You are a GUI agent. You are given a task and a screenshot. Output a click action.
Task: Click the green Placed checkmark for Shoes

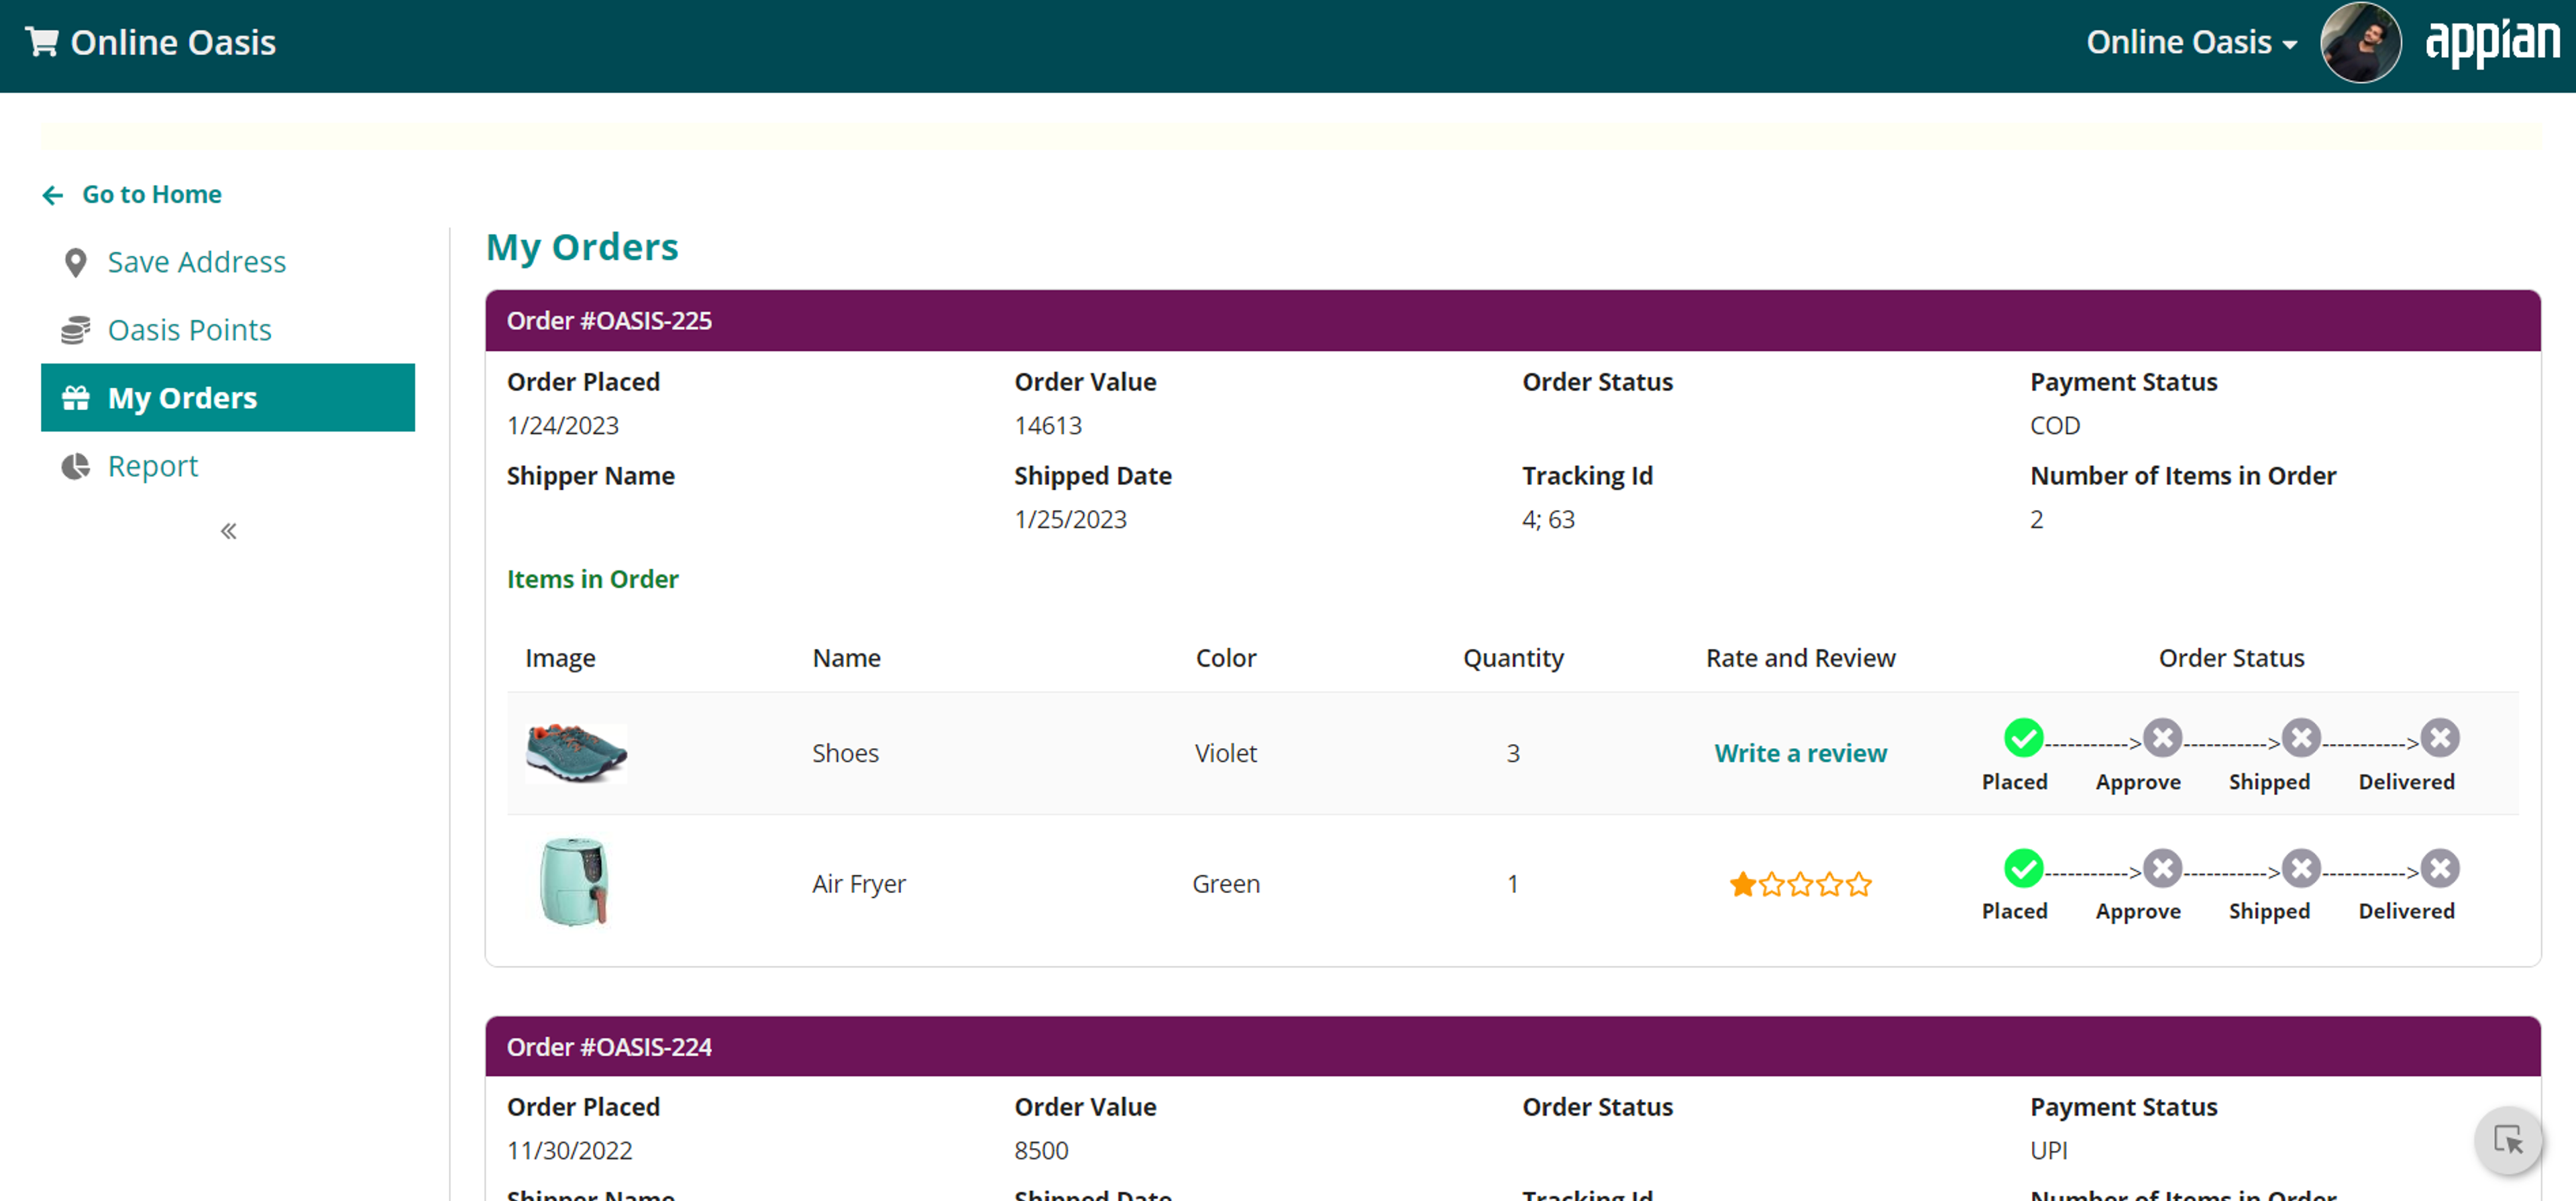(x=2023, y=738)
